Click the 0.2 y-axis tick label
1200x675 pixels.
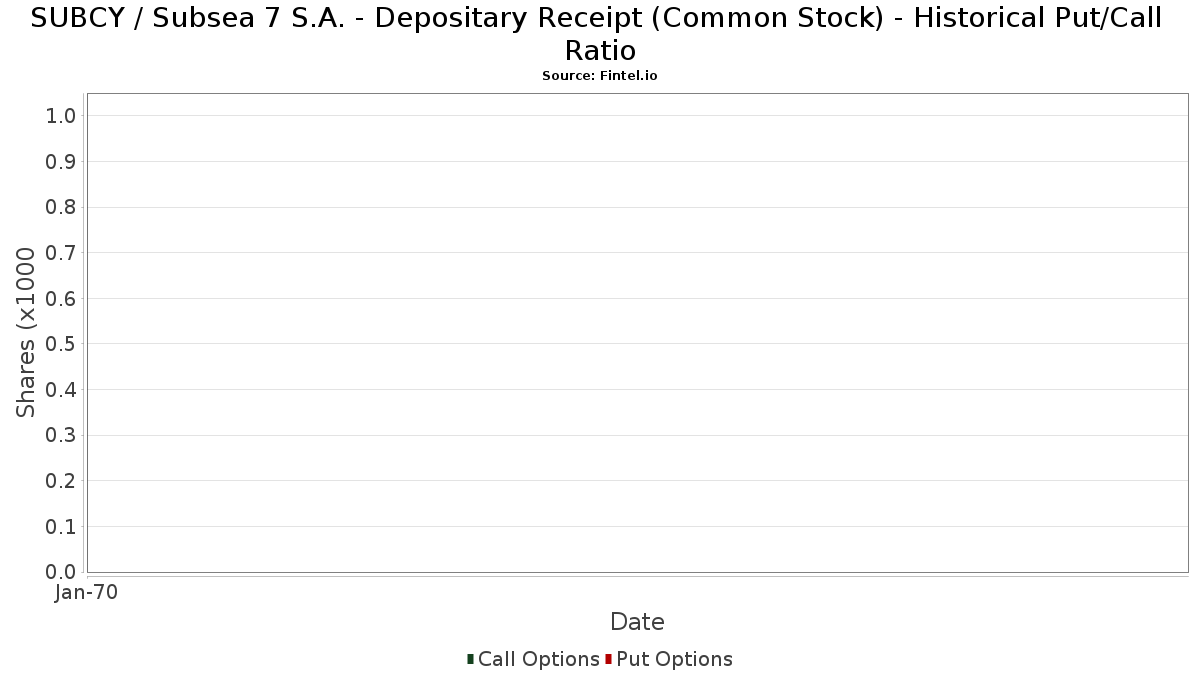coord(61,481)
